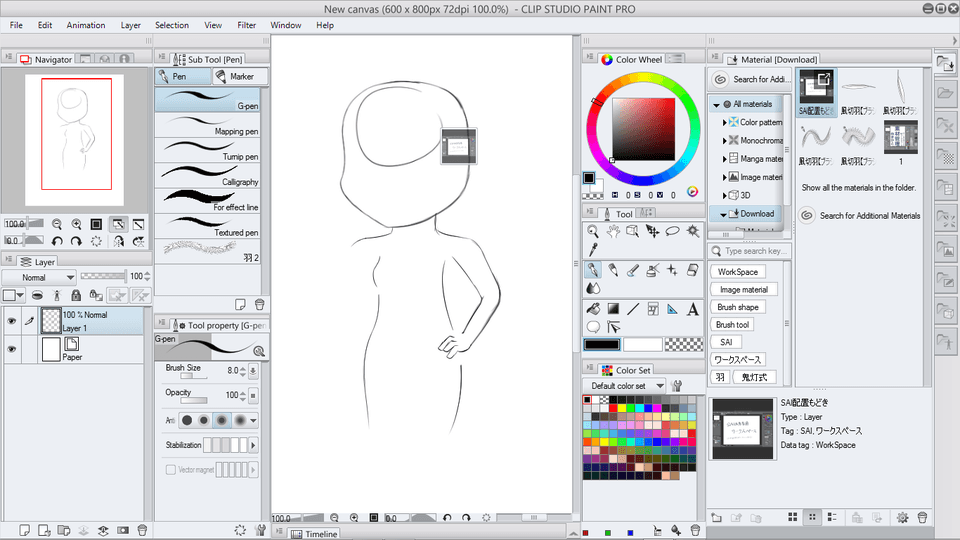Select the Text tool icon
Image resolution: width=960 pixels, height=540 pixels.
[x=693, y=309]
